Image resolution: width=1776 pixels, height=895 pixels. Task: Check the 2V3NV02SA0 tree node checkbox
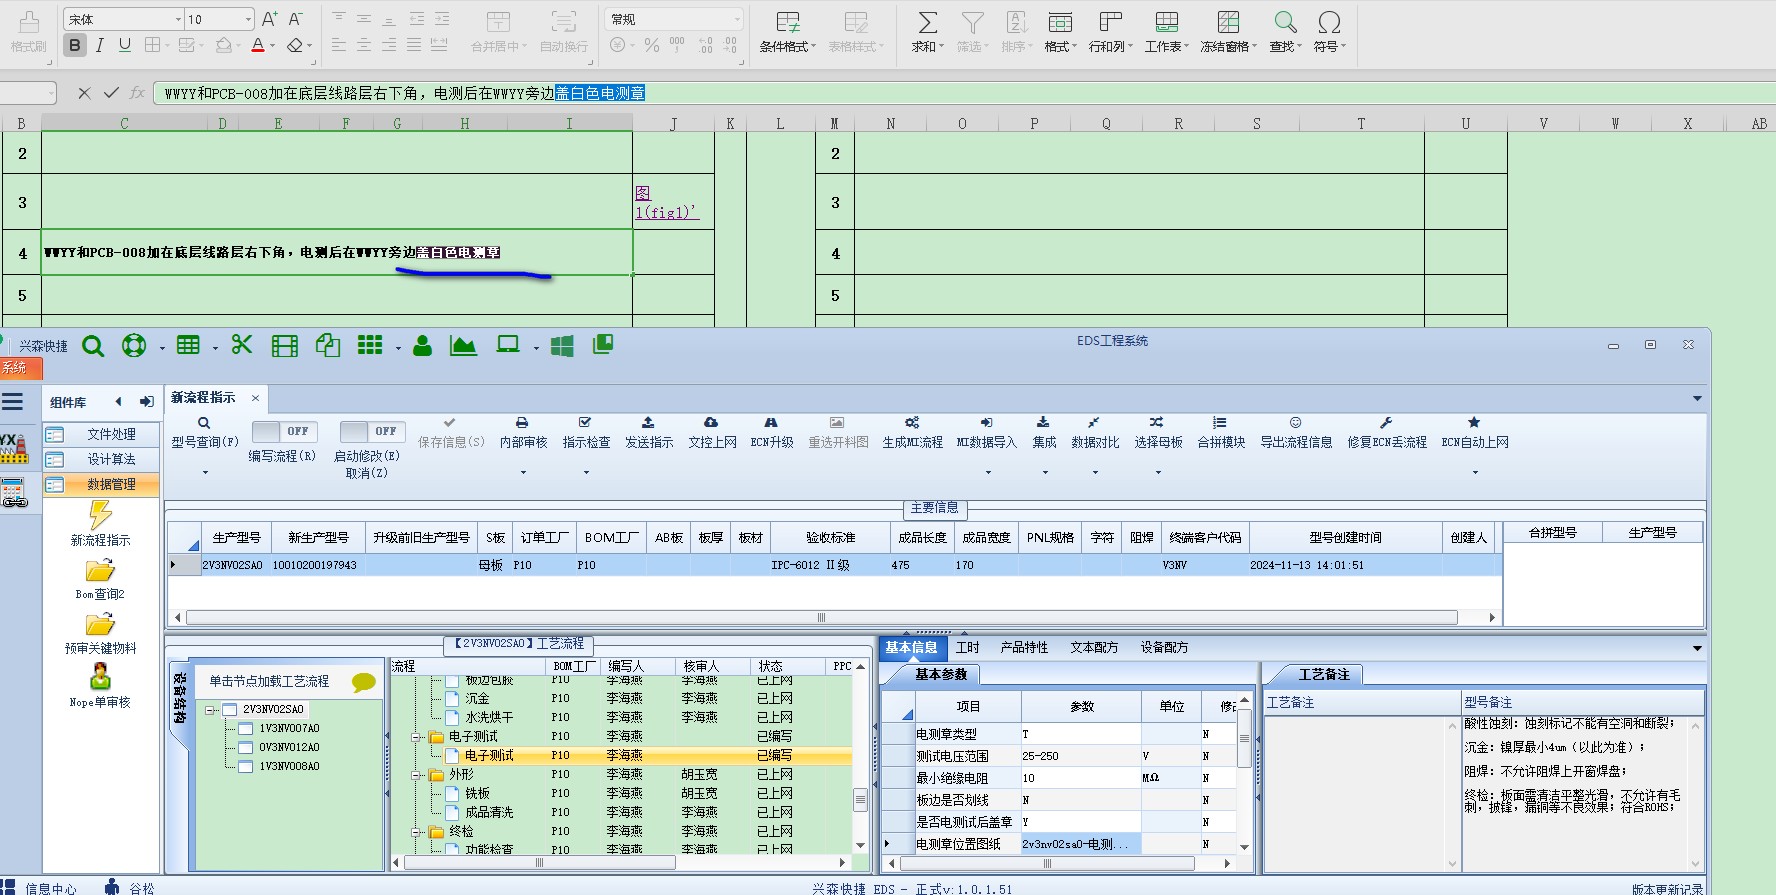229,710
